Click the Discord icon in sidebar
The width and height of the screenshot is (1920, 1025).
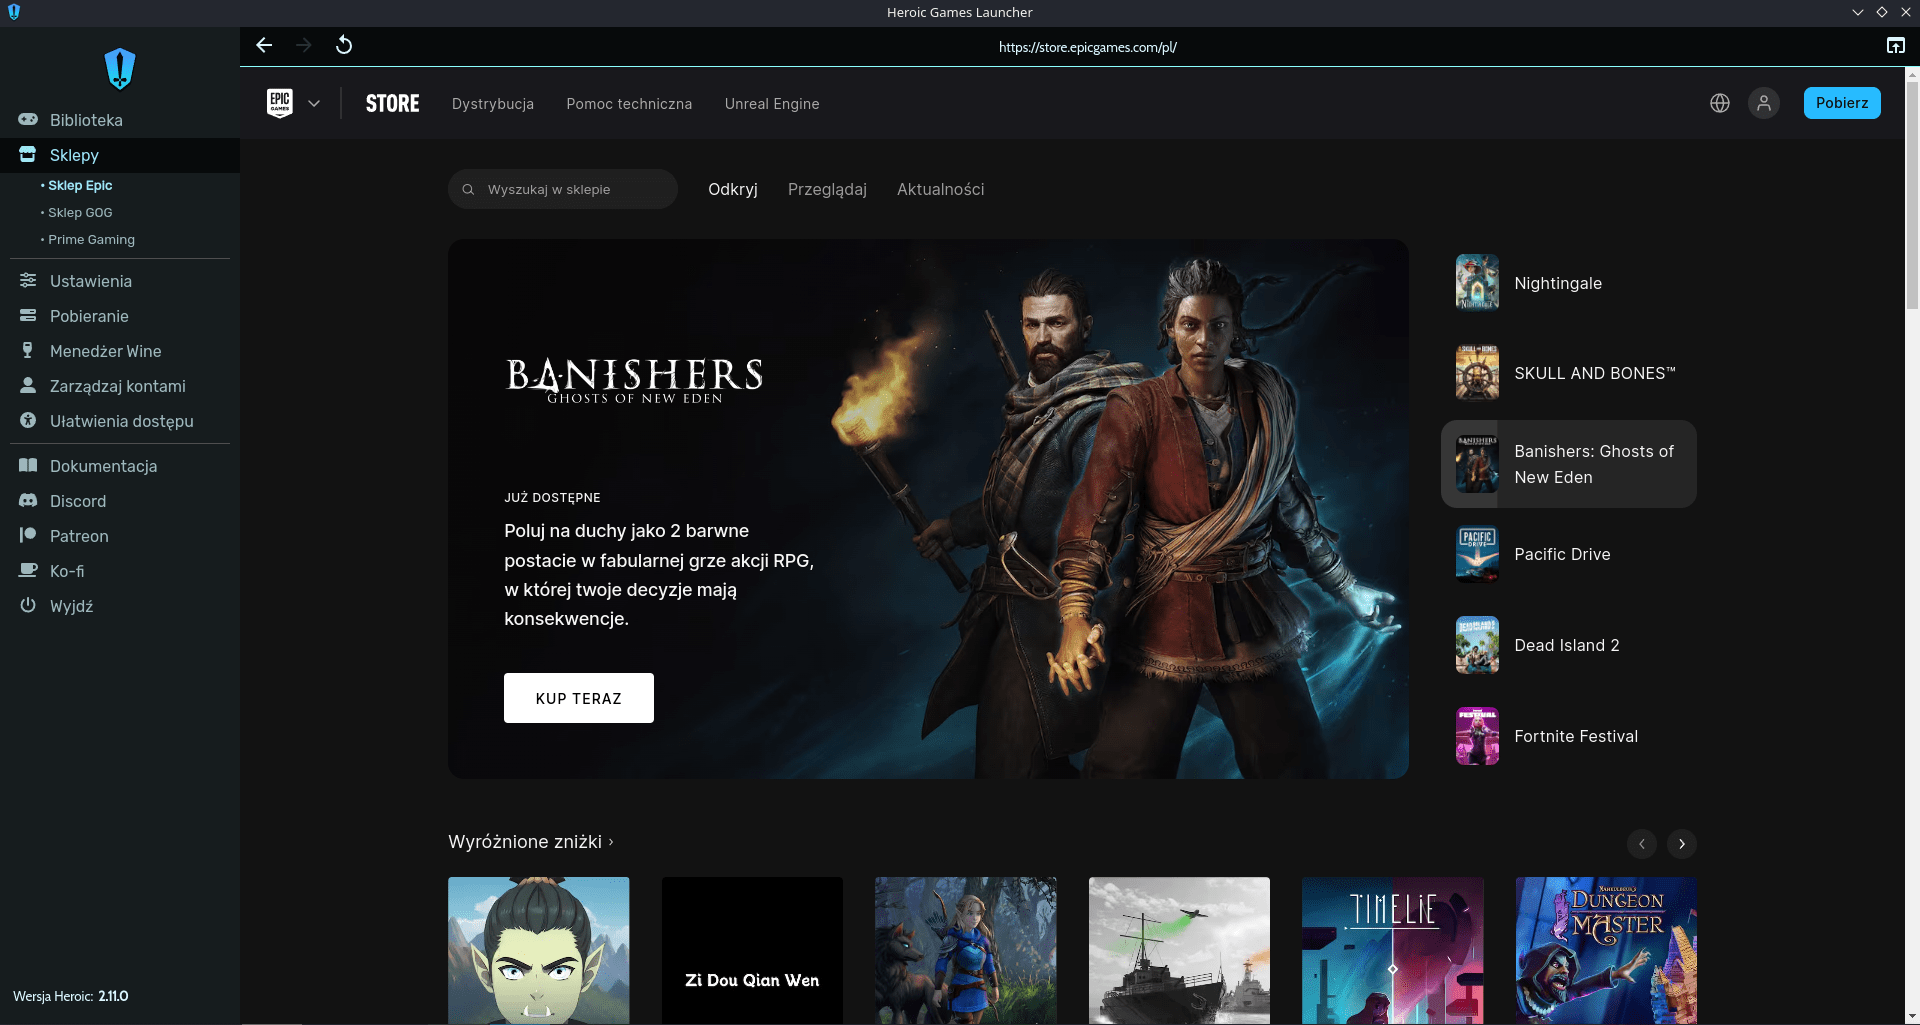(x=28, y=501)
